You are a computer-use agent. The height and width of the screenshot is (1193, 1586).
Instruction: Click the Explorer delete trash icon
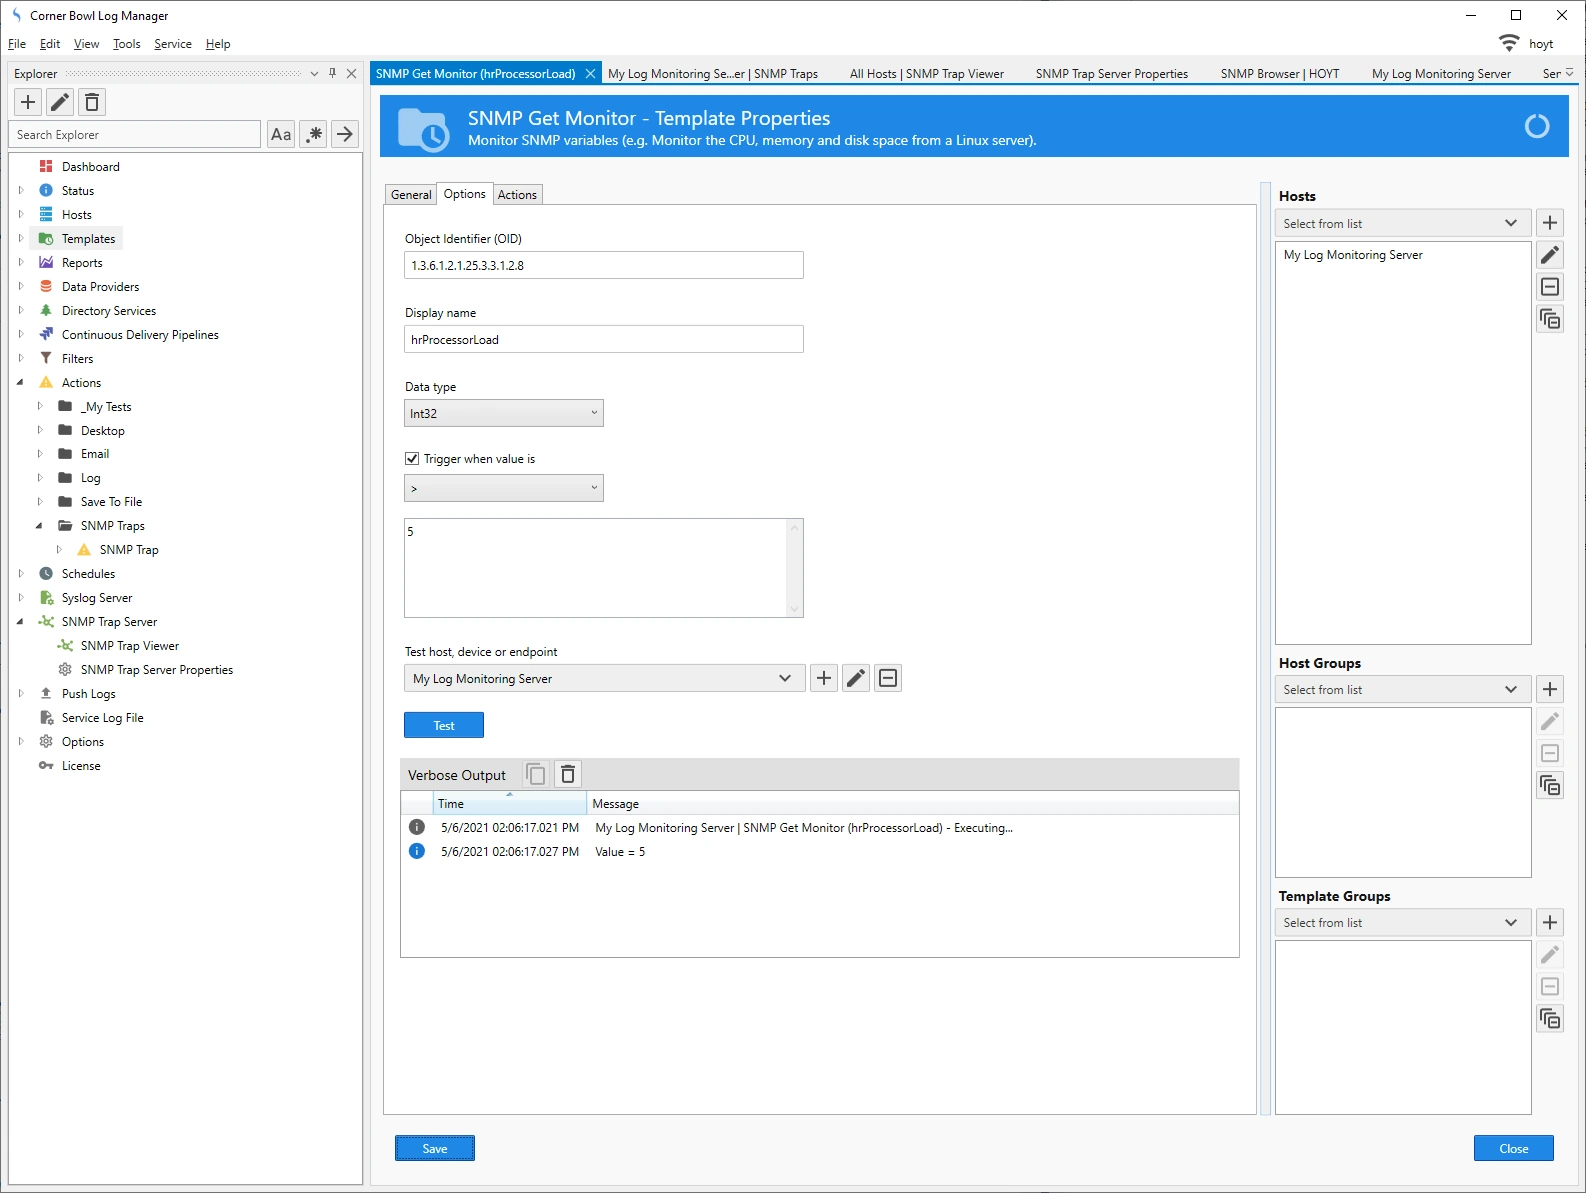[92, 102]
